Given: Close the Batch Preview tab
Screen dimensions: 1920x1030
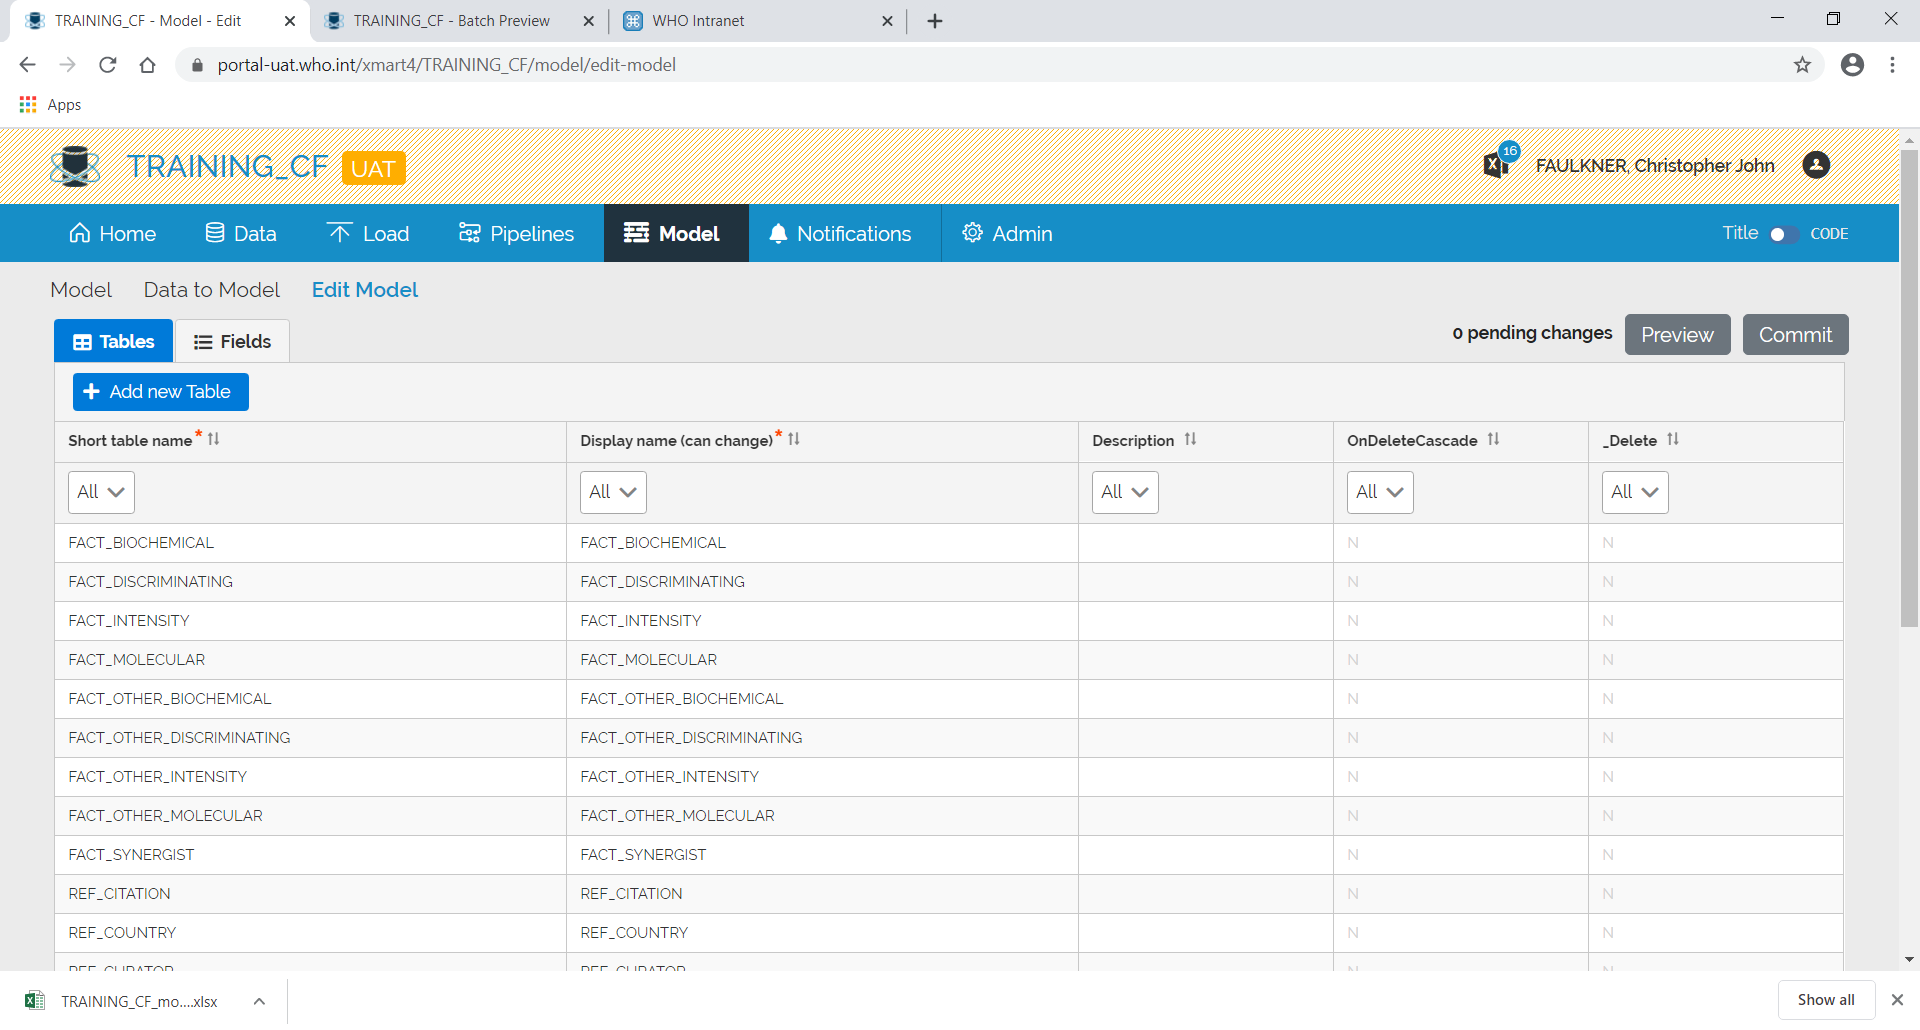Looking at the screenshot, I should tap(588, 21).
